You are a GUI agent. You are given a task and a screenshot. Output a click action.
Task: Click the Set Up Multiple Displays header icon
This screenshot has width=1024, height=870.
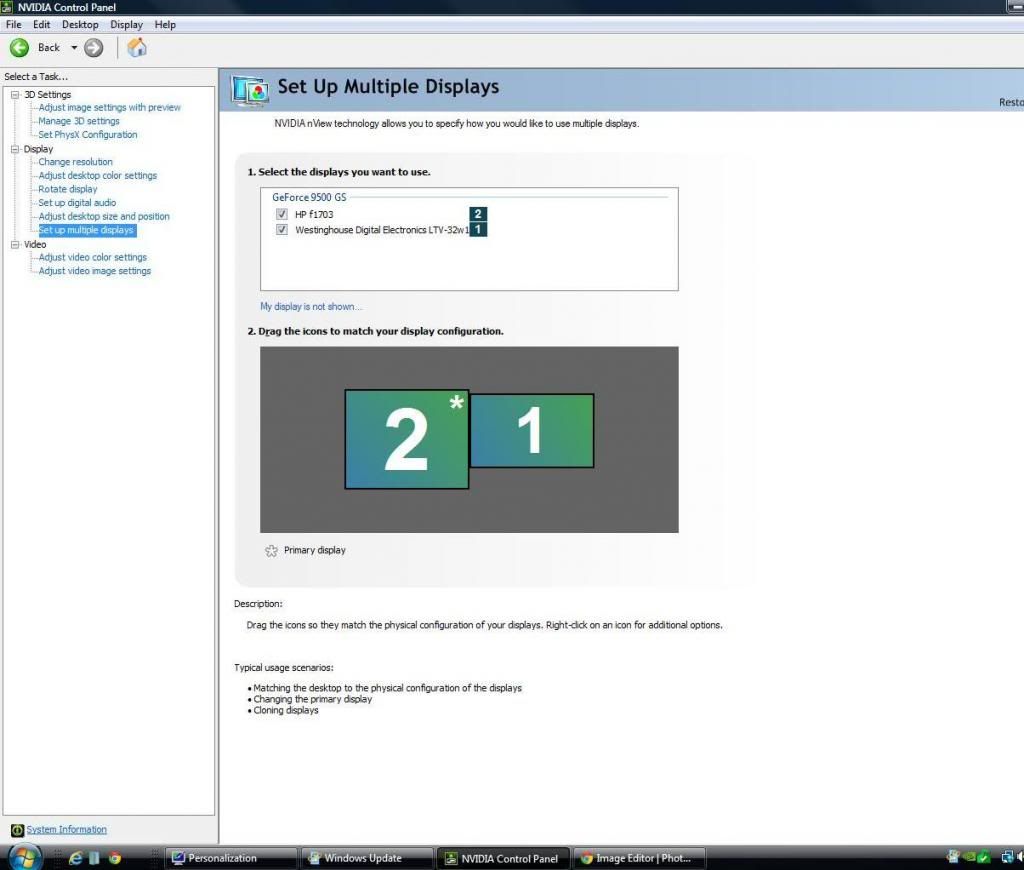(x=249, y=91)
